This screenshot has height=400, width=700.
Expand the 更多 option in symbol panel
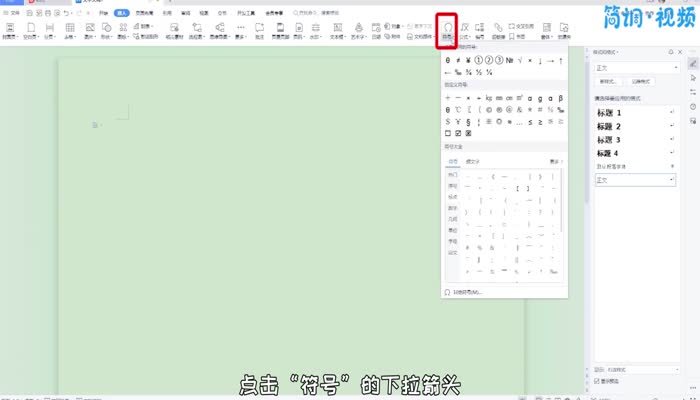pos(555,161)
